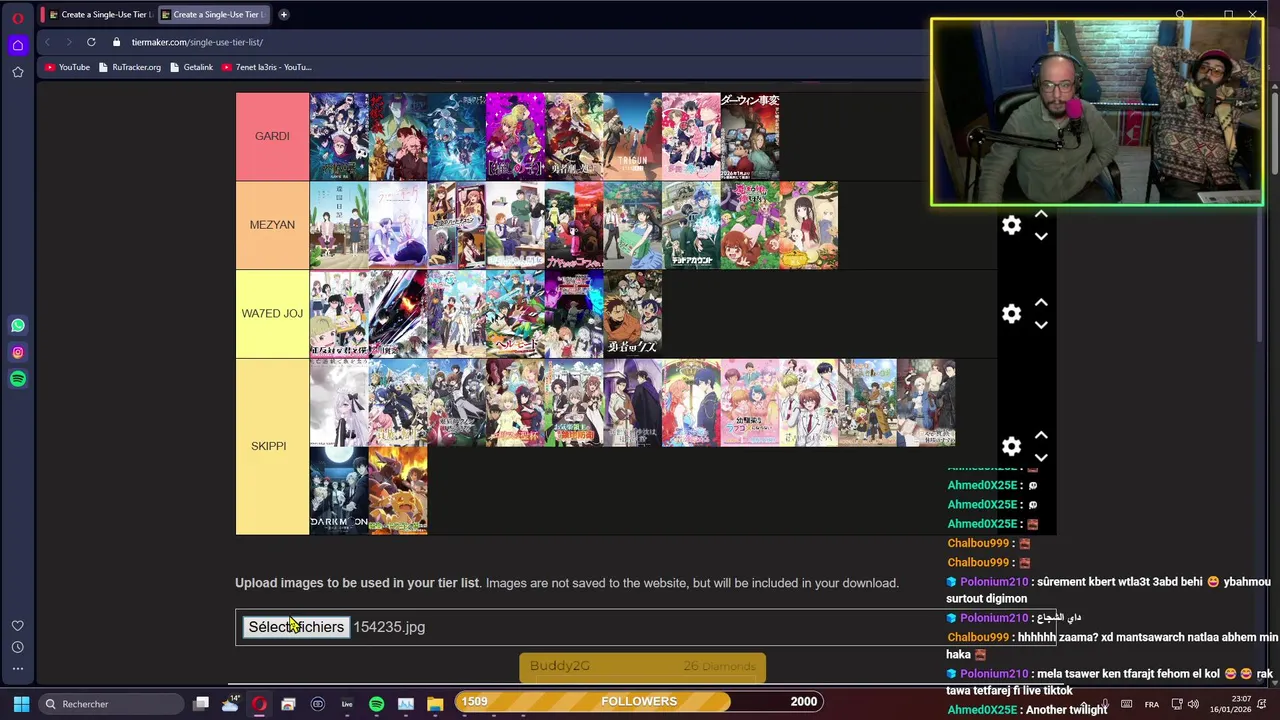The height and width of the screenshot is (720, 1280).
Task: Select first poster in MEZYAN row
Action: (339, 225)
